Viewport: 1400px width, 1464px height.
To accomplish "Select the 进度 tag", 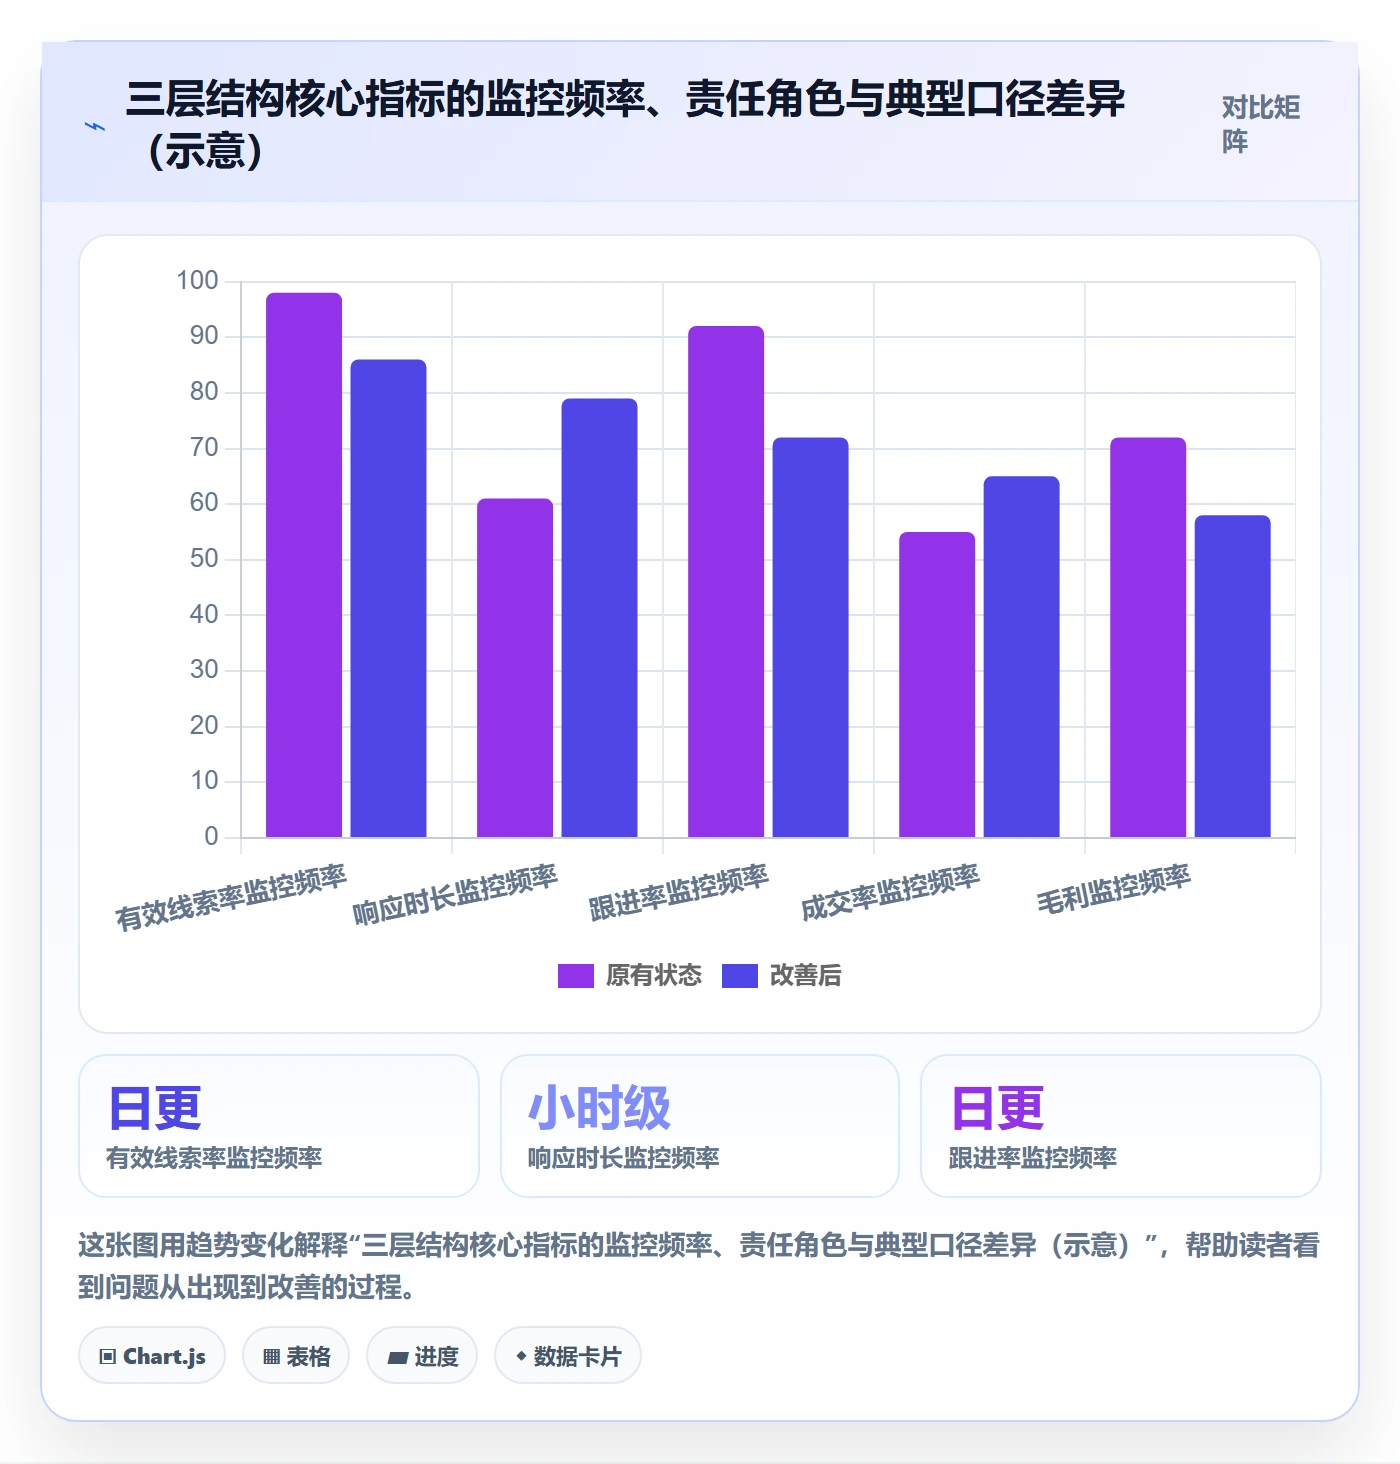I will tap(422, 1356).
